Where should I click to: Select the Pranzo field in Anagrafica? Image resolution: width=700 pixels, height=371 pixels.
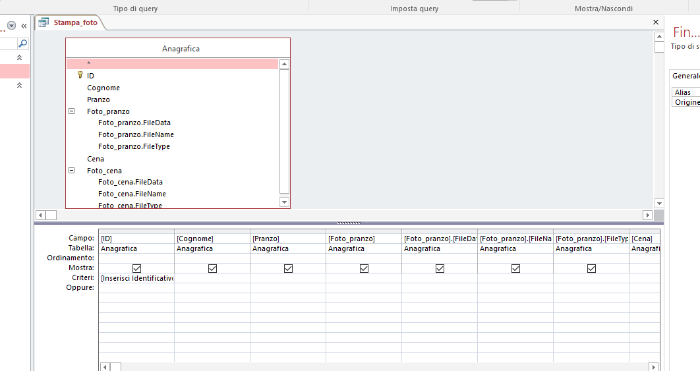point(98,100)
